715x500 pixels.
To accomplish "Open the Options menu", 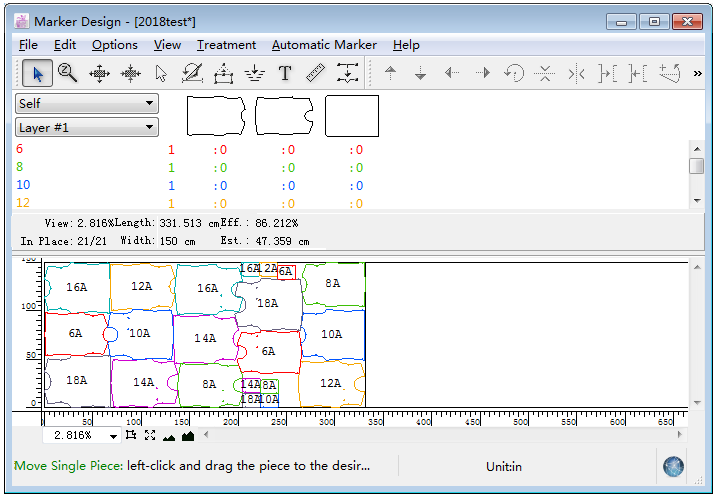I will [x=115, y=45].
